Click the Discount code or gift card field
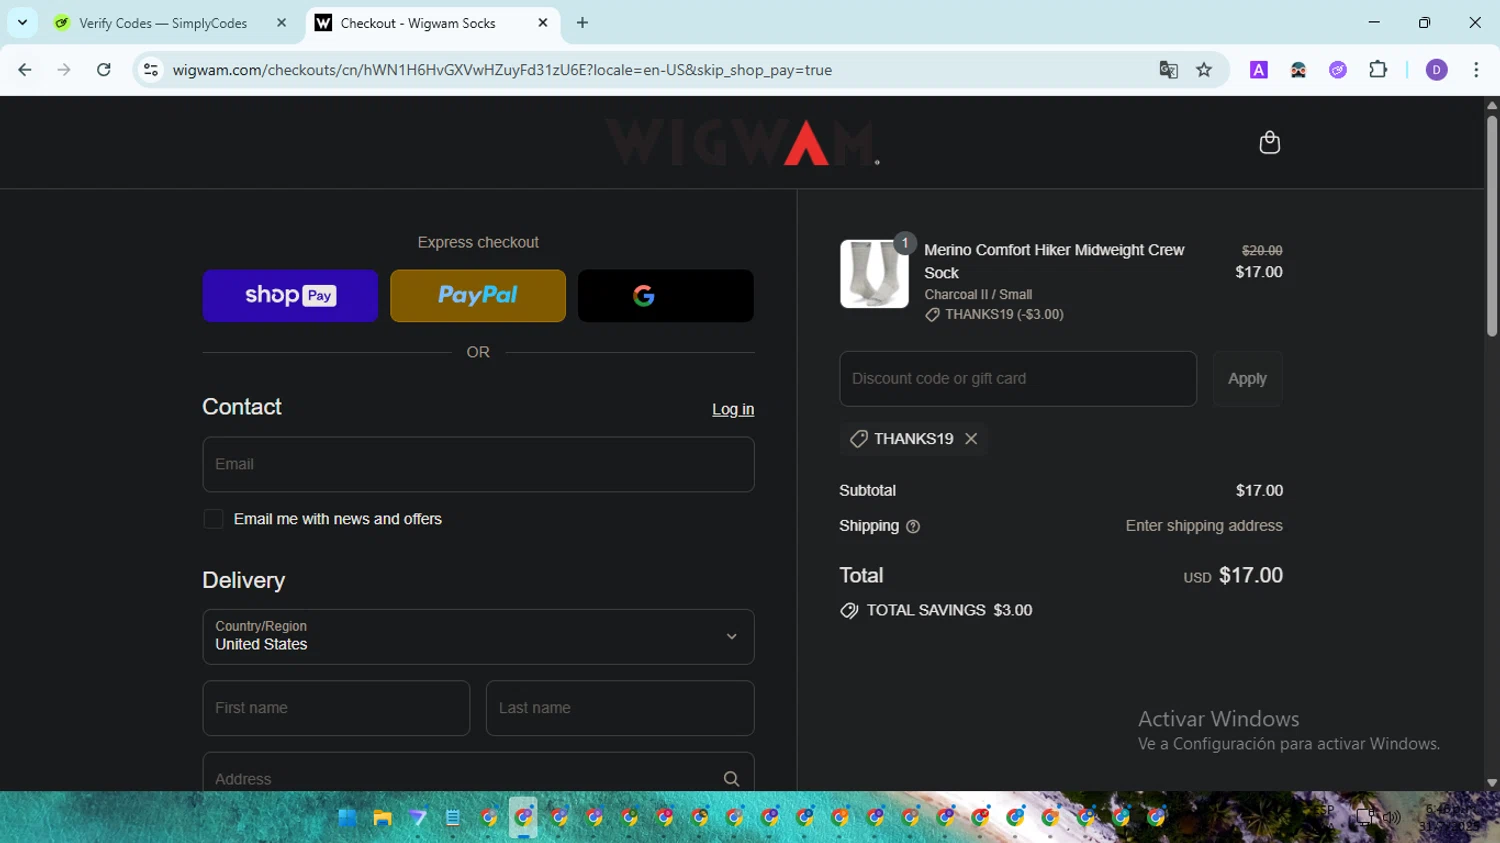This screenshot has width=1500, height=843. tap(1018, 379)
